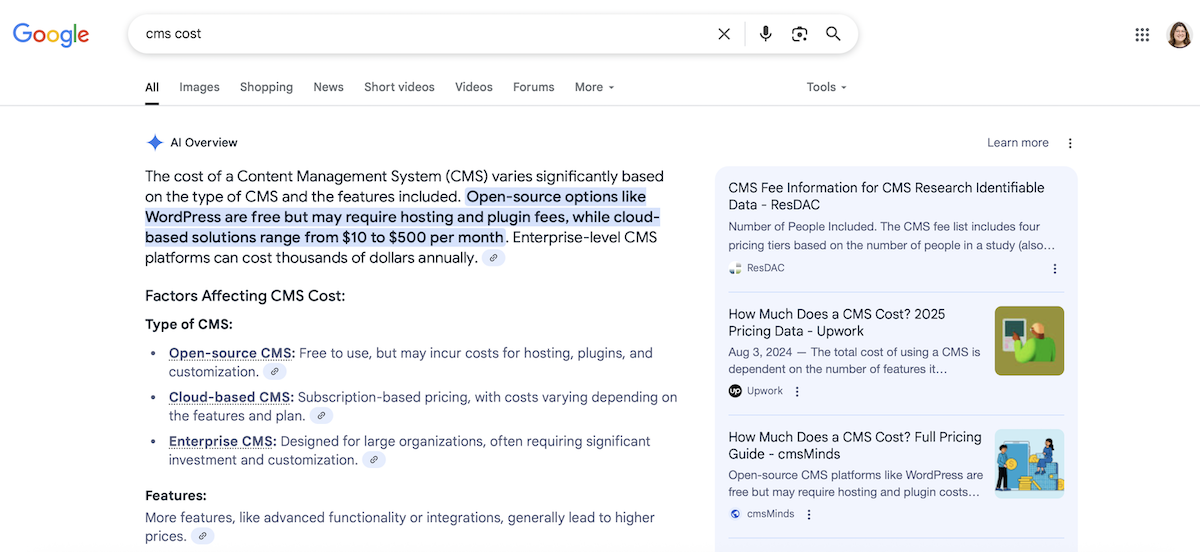
Task: Click the cmsMinds result thumbnail image
Action: click(1029, 464)
